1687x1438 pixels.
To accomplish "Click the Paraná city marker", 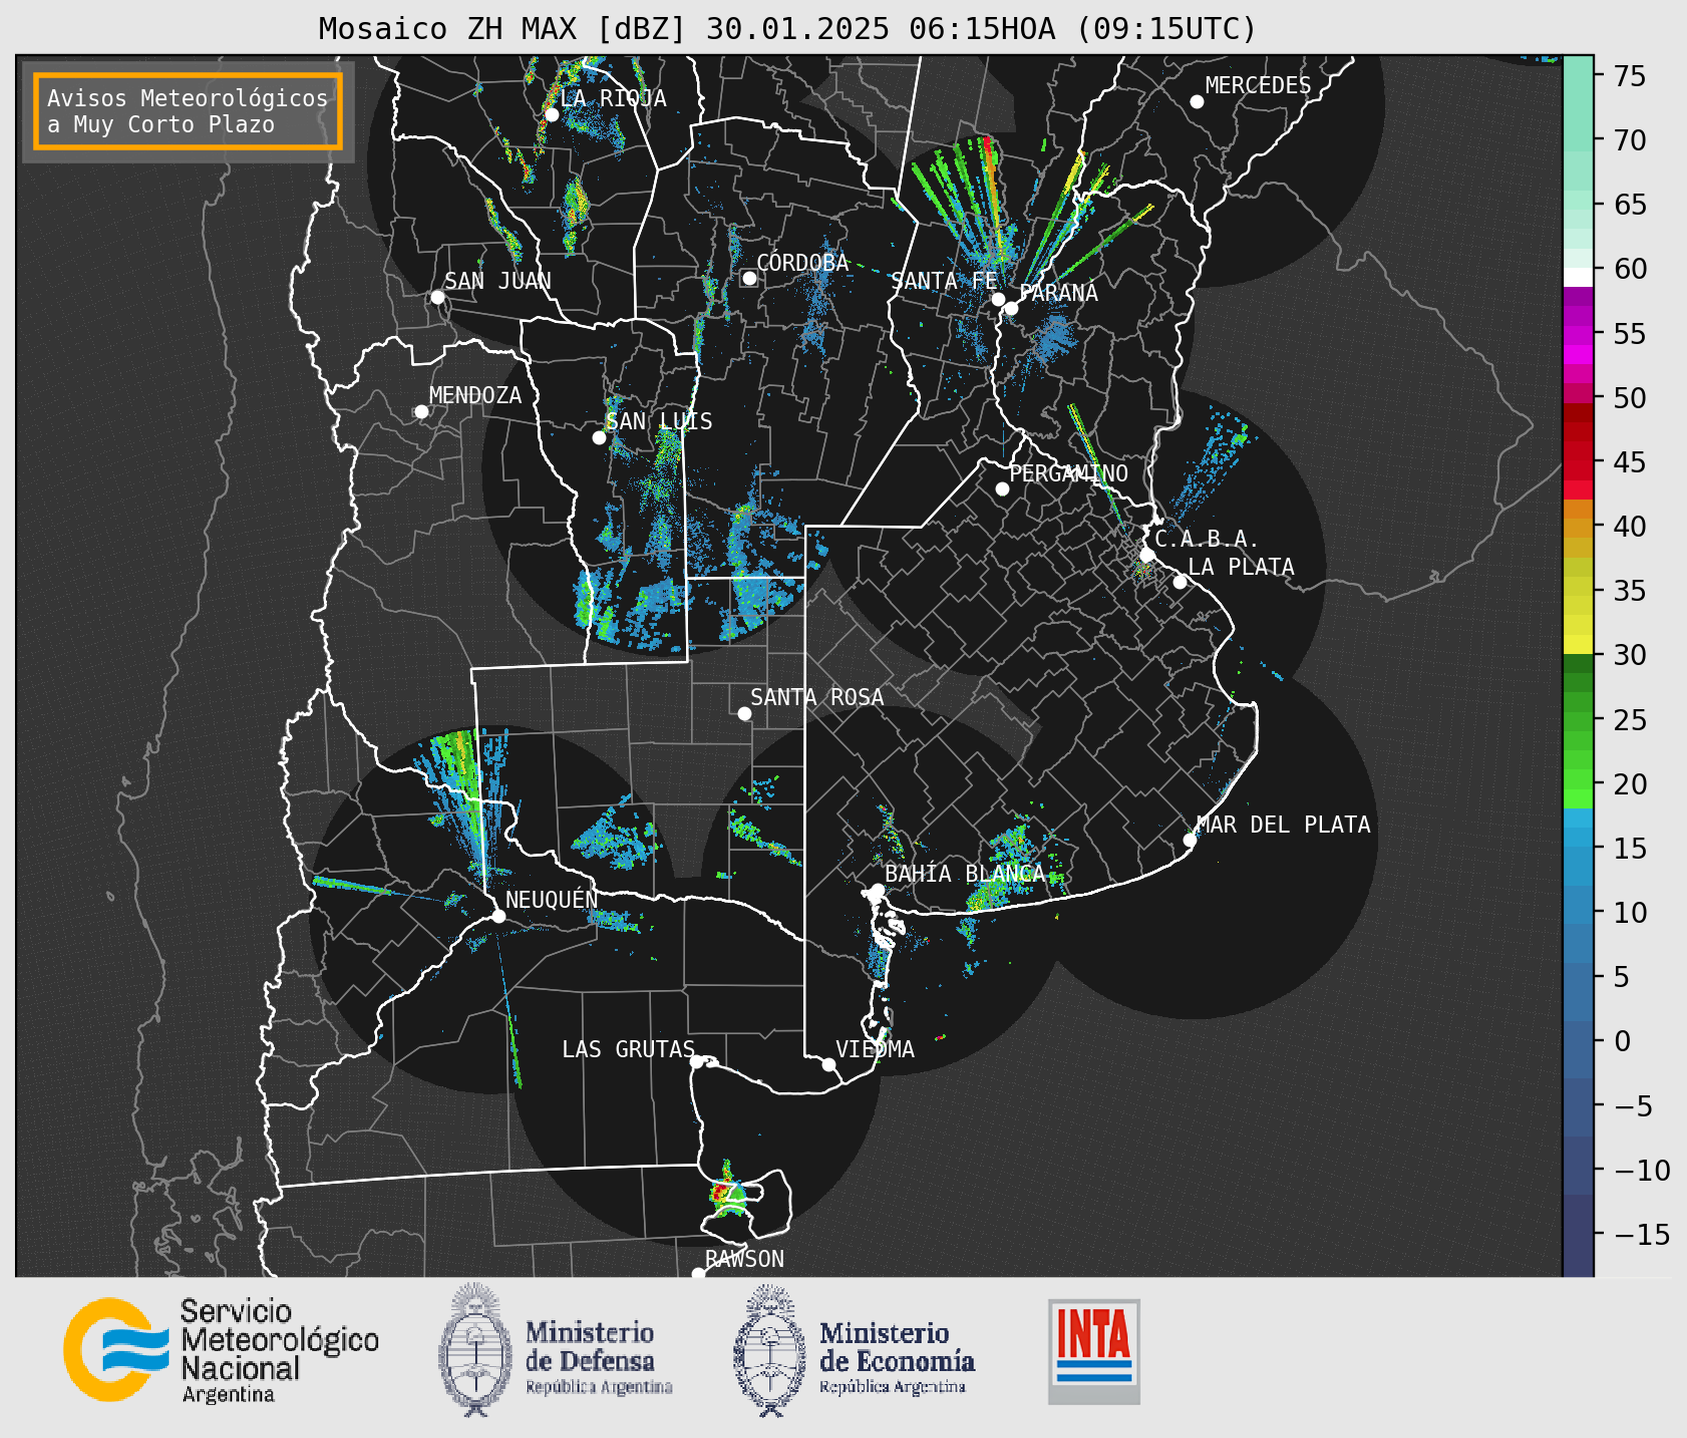I will (1011, 308).
